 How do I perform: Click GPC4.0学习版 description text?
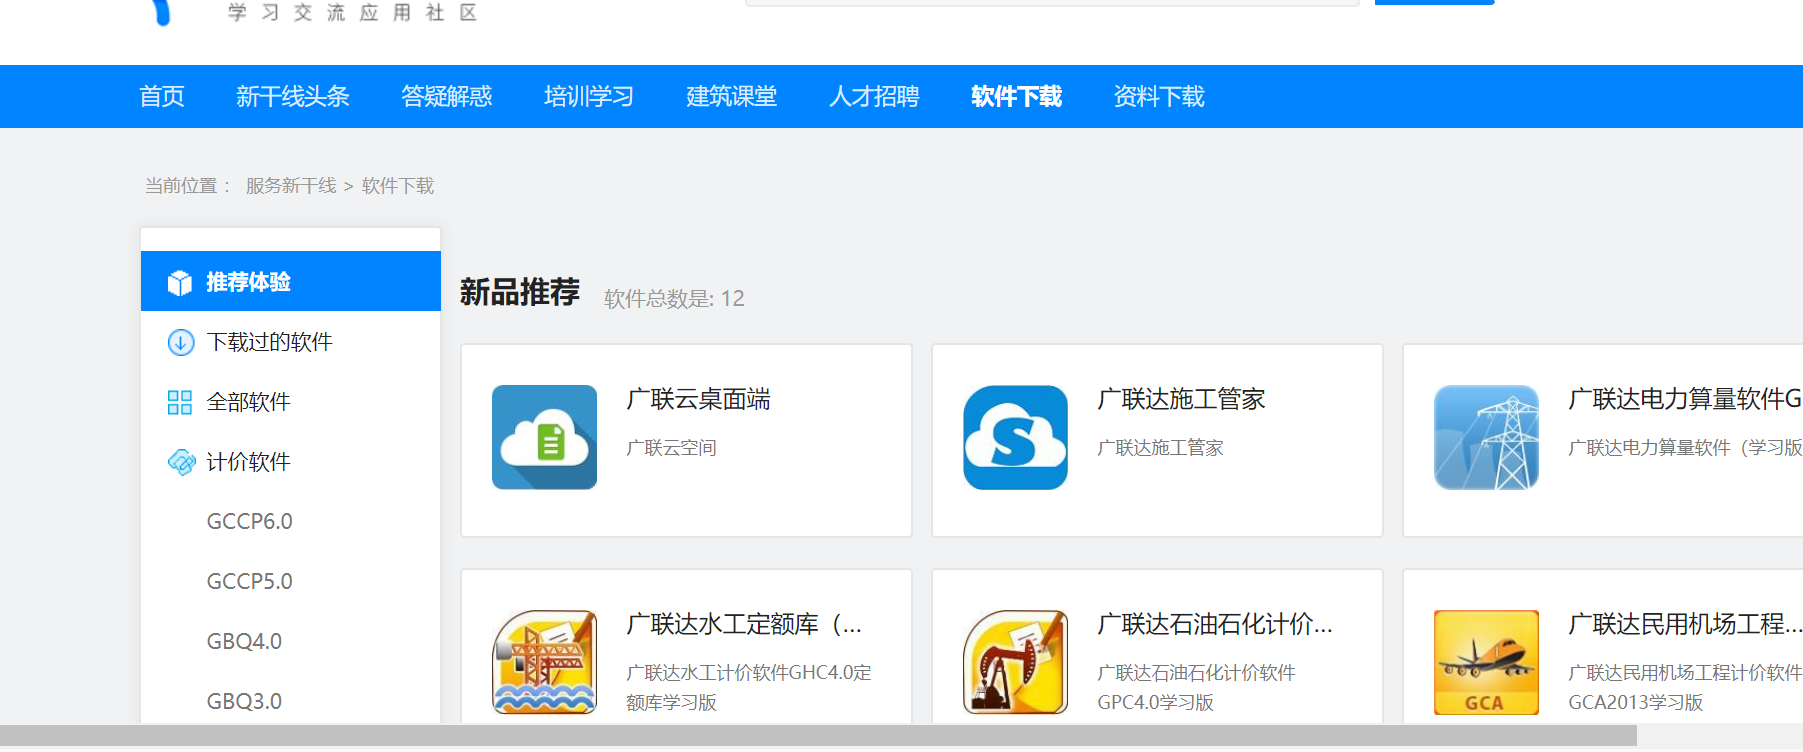(x=1156, y=702)
